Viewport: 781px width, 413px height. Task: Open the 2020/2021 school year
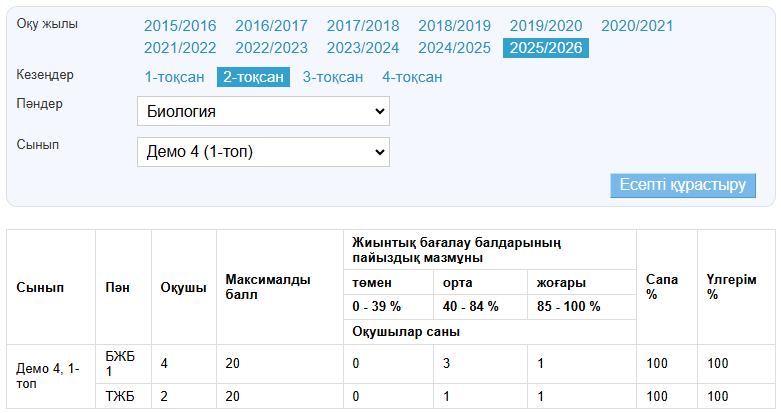(637, 26)
